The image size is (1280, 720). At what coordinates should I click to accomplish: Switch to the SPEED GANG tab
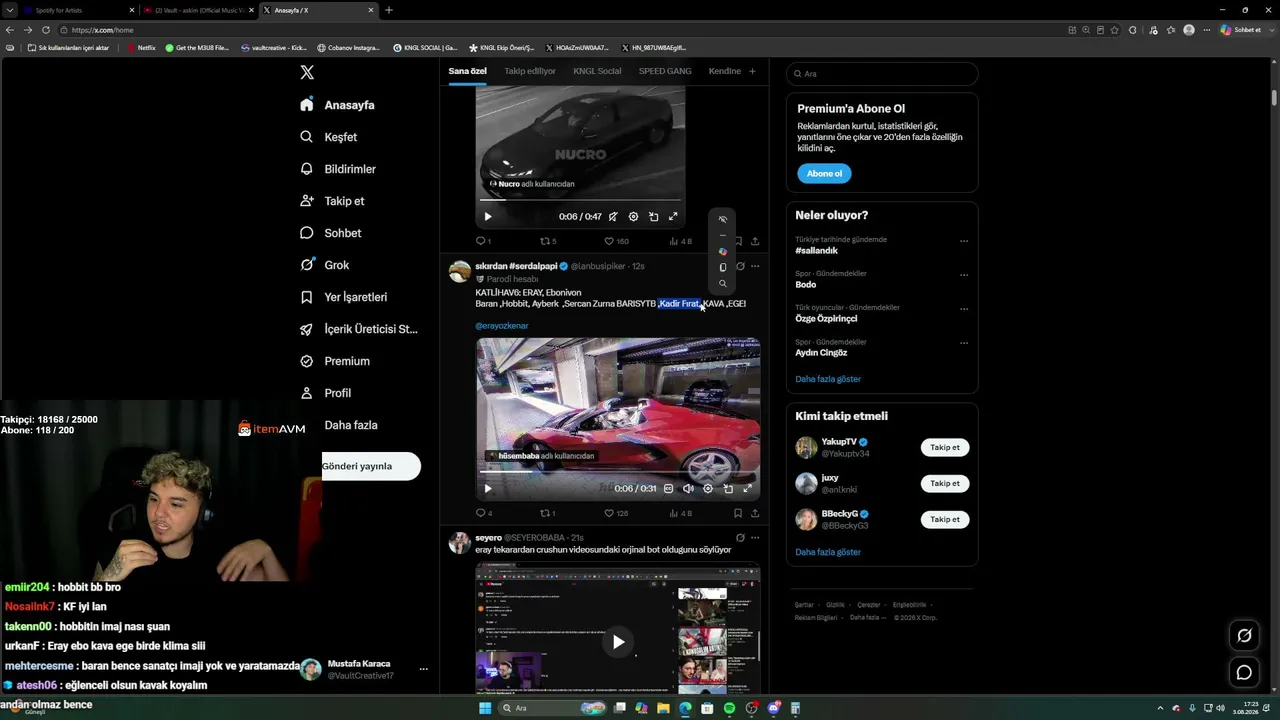pyautogui.click(x=665, y=71)
